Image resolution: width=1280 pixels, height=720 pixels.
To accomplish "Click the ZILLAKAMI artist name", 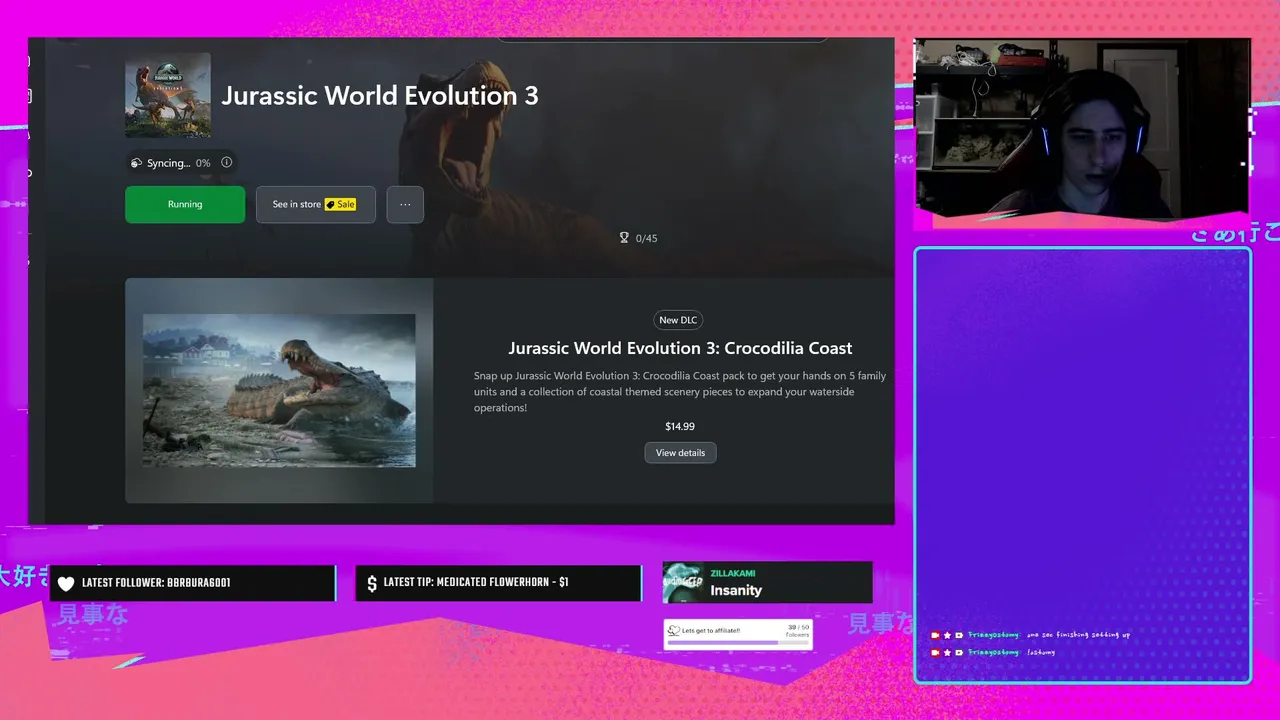I will click(733, 573).
